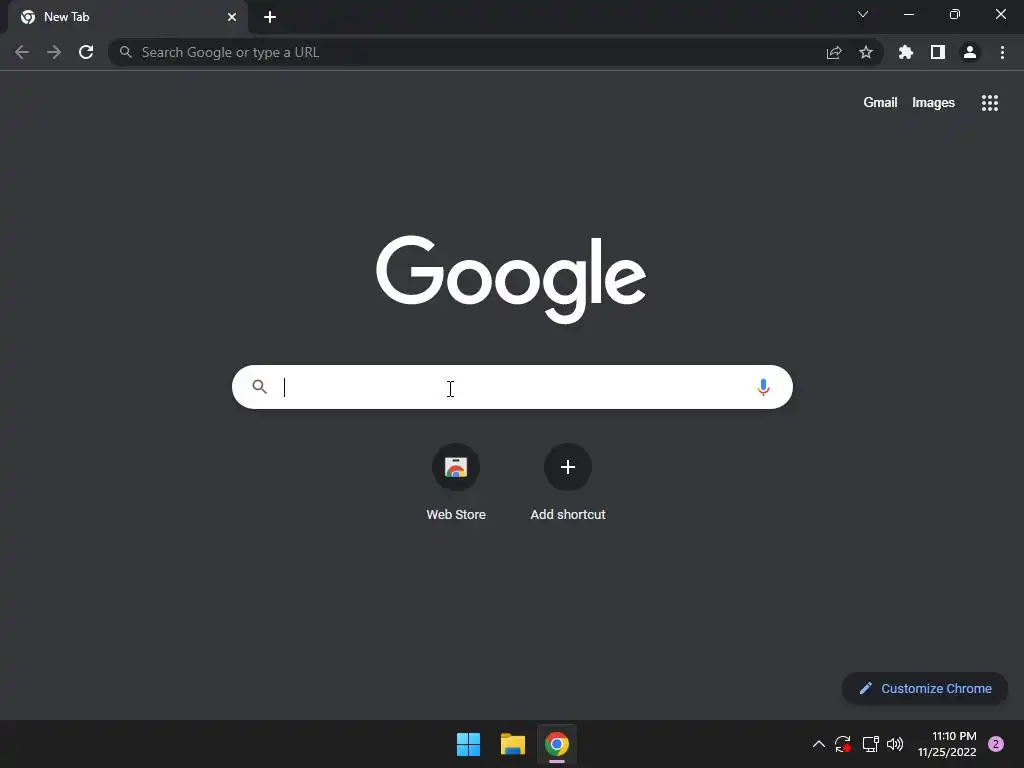The width and height of the screenshot is (1024, 768).
Task: Reload the current page
Action: tap(86, 52)
